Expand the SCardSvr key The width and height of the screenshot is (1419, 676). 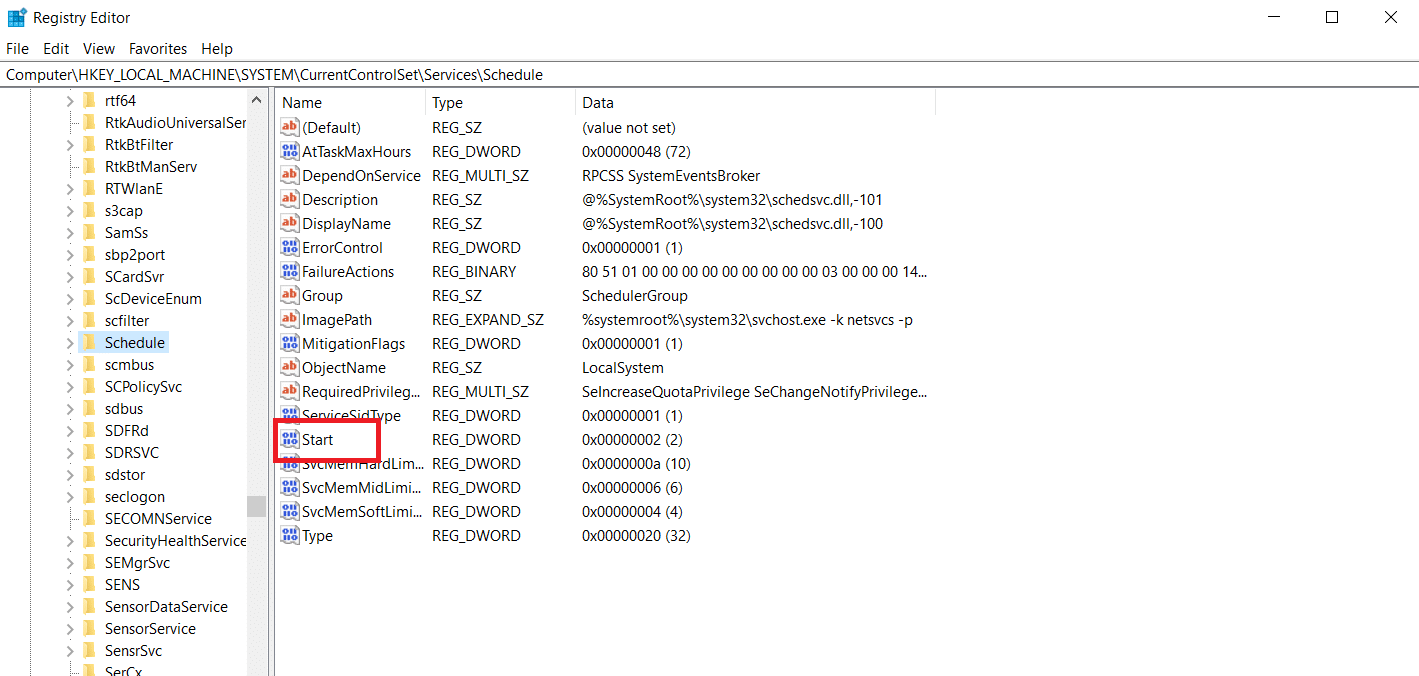click(69, 277)
